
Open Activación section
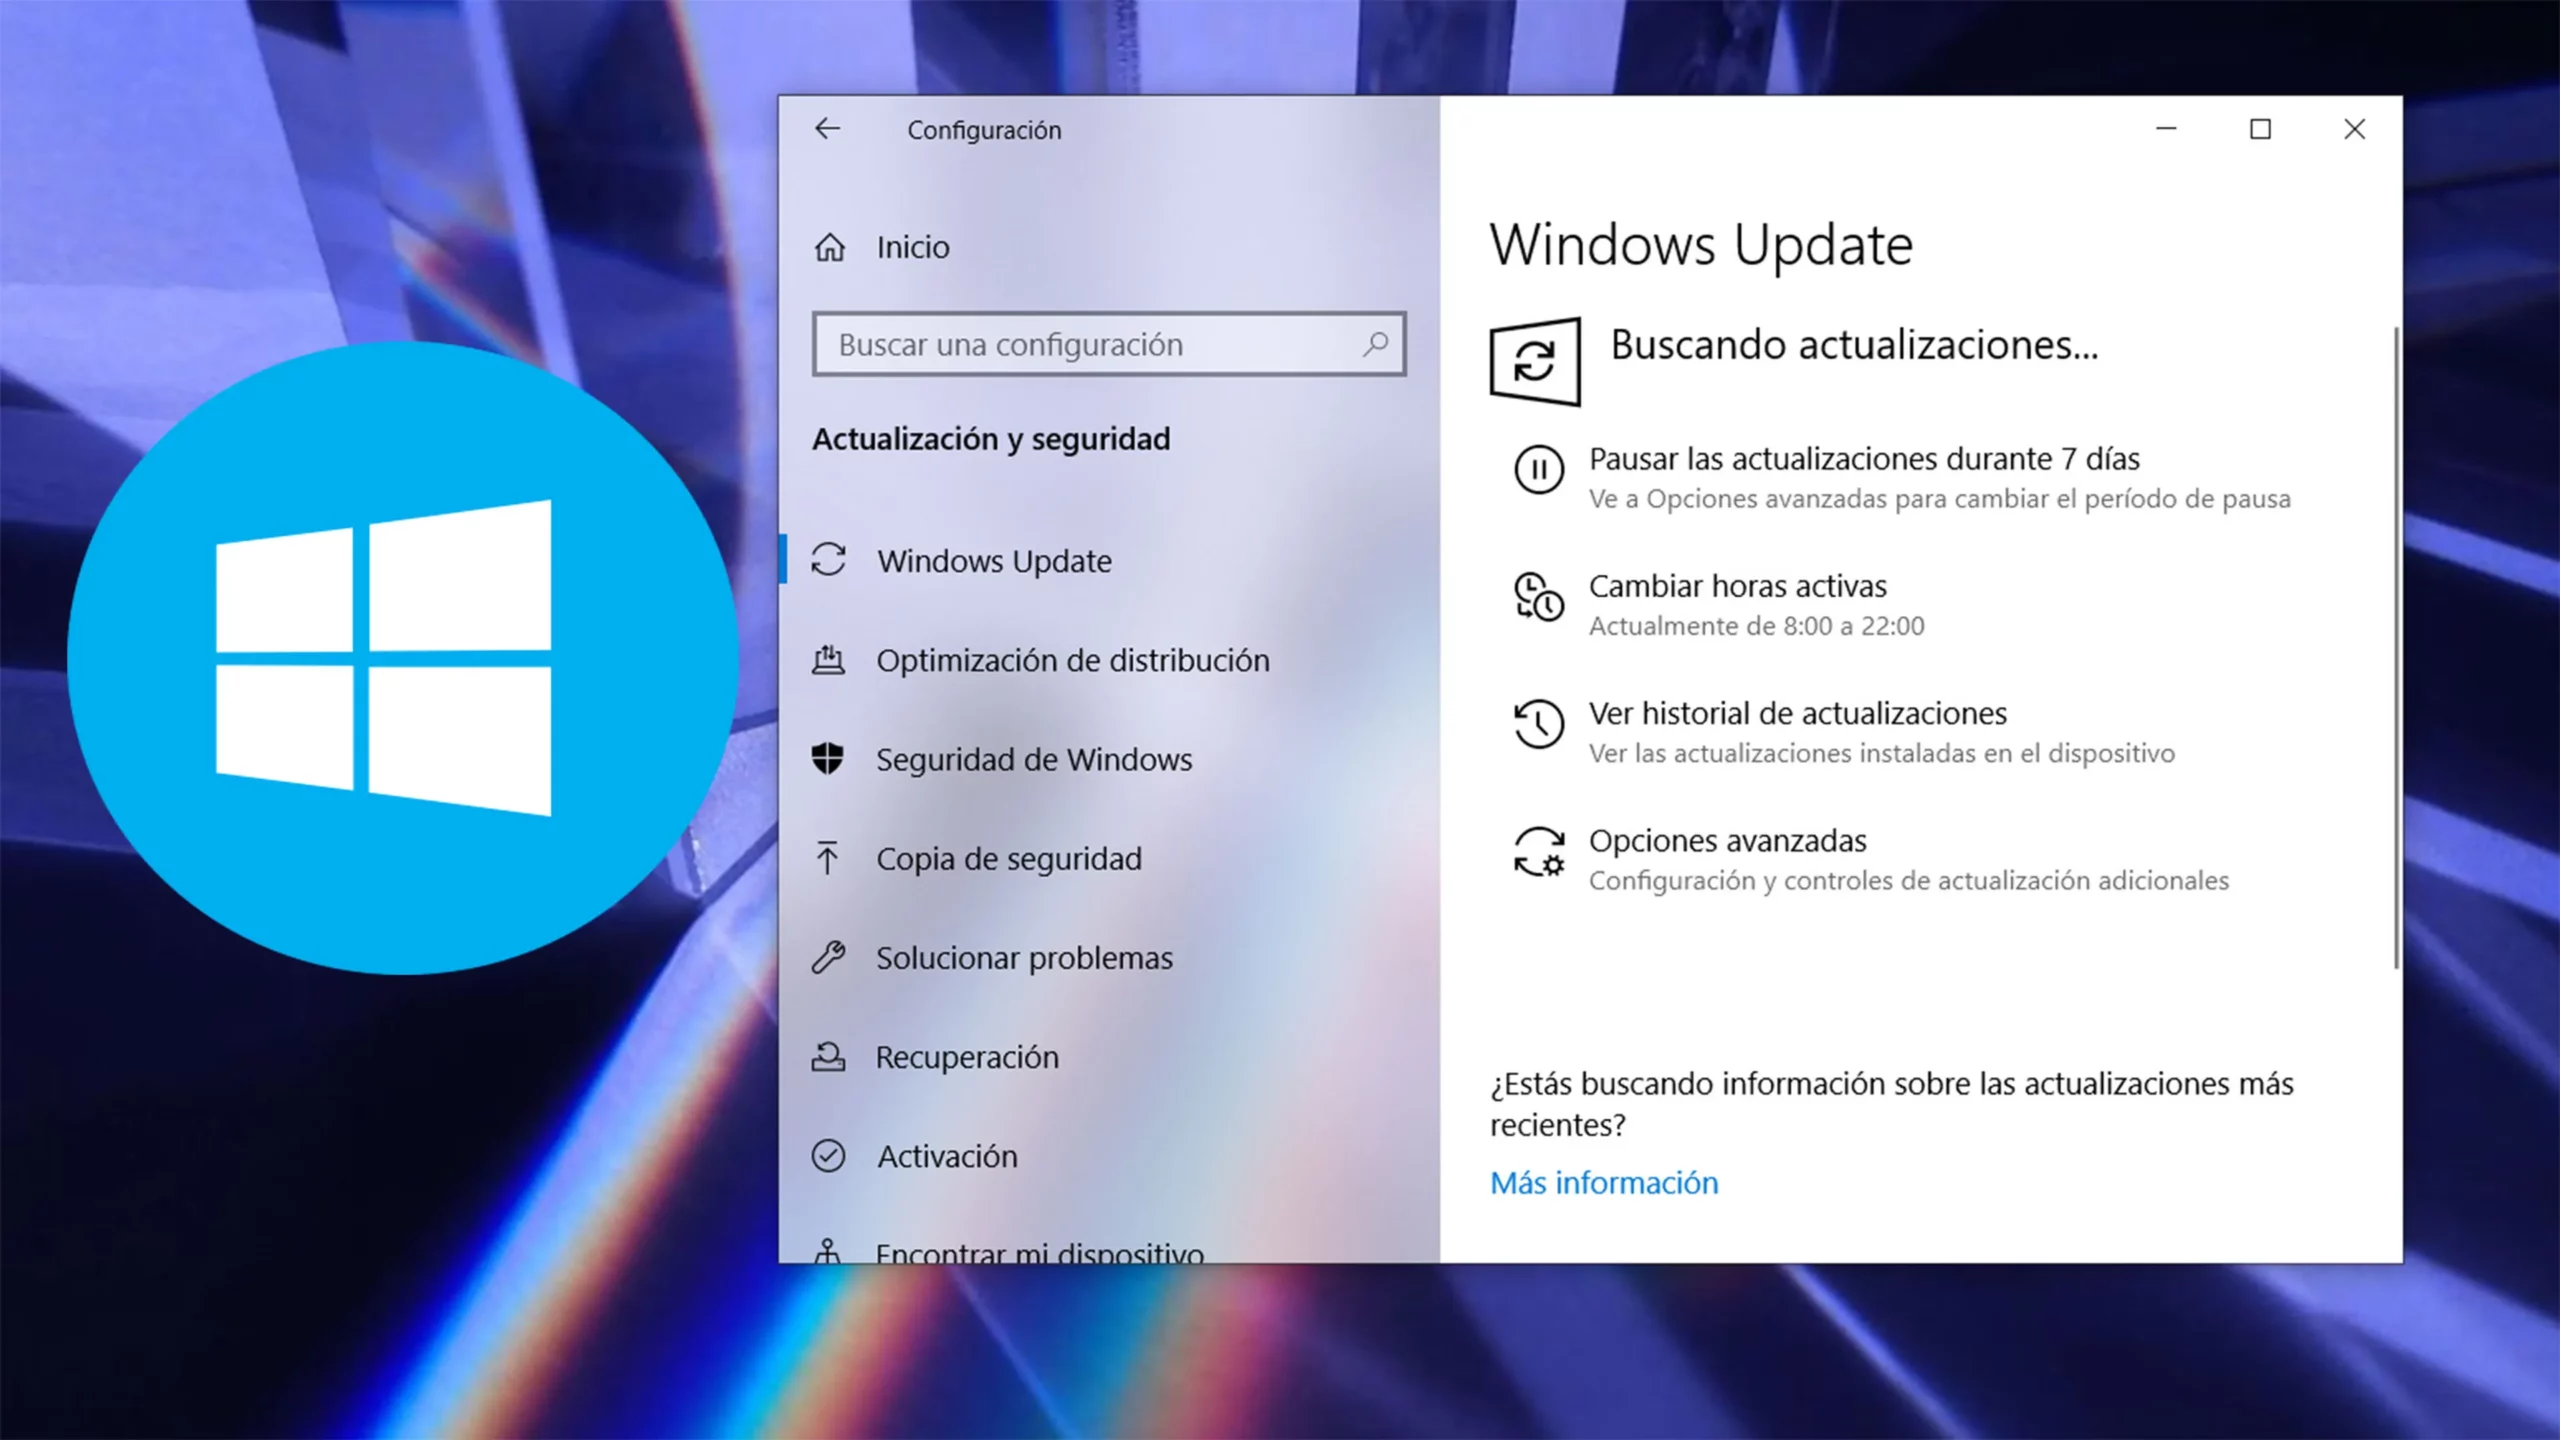pos(947,1157)
